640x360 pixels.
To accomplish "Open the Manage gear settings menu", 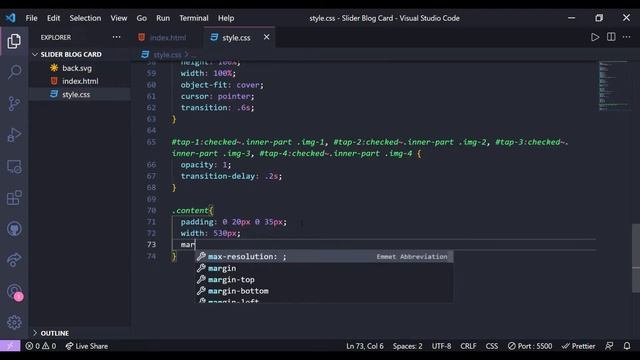I will click(x=14, y=322).
